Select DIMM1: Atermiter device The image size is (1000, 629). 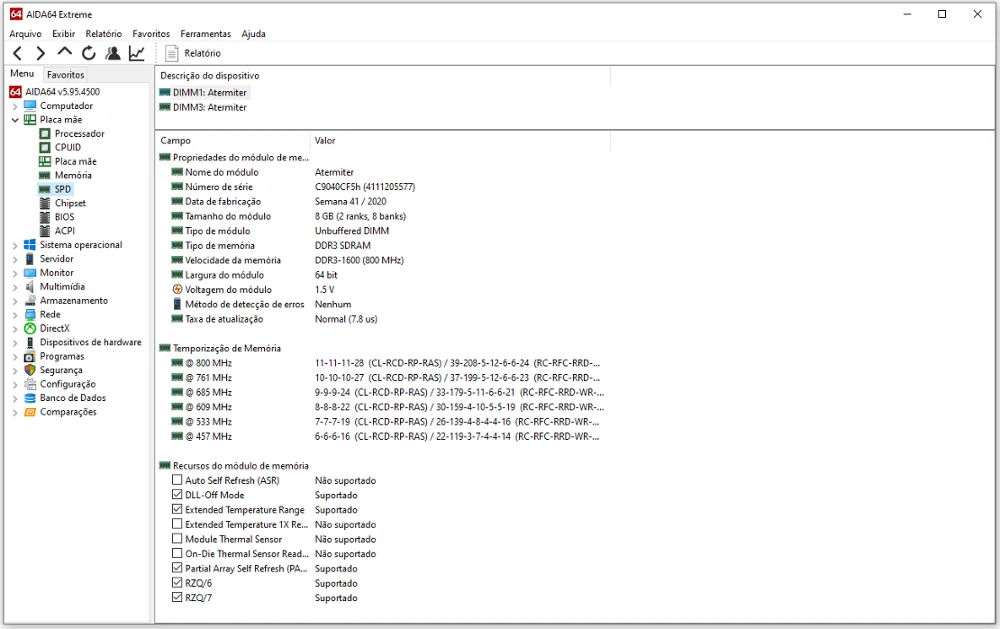pyautogui.click(x=203, y=92)
